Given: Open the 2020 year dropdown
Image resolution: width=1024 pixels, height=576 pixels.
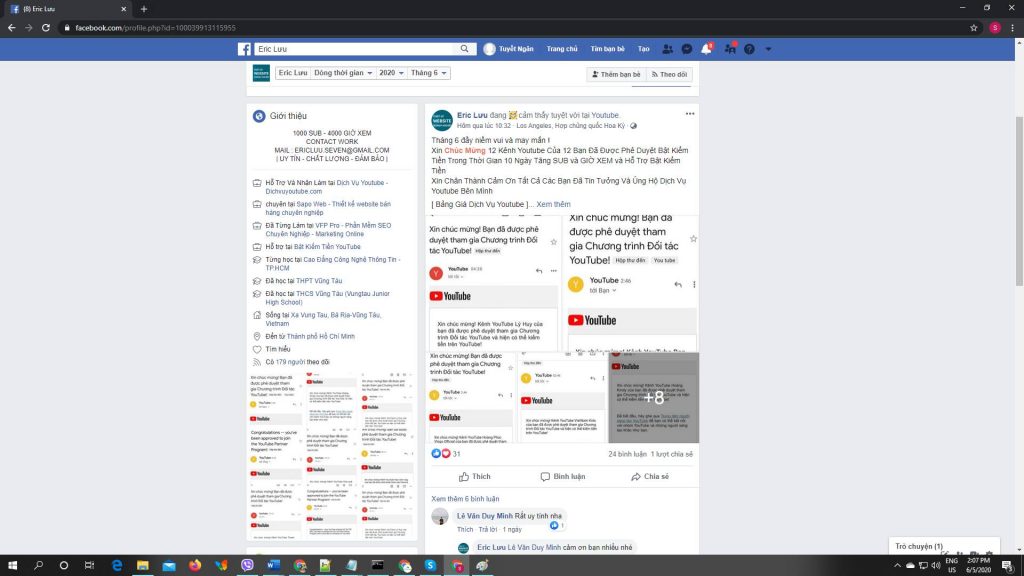Looking at the screenshot, I should (391, 72).
